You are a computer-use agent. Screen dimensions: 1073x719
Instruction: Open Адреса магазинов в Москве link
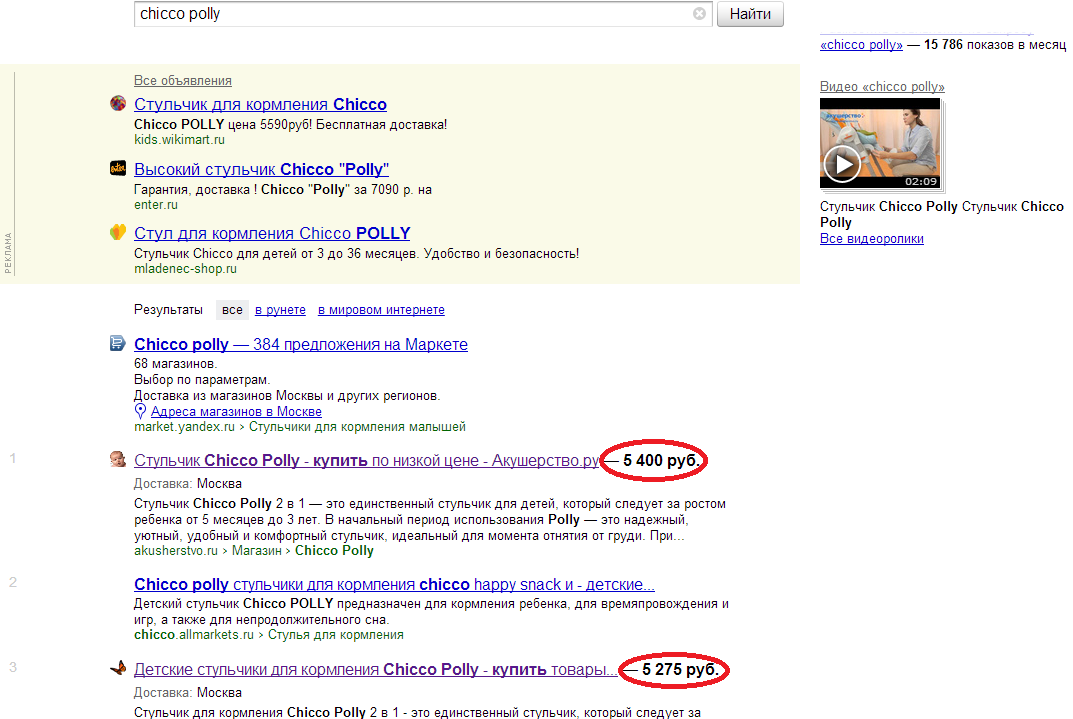point(236,412)
